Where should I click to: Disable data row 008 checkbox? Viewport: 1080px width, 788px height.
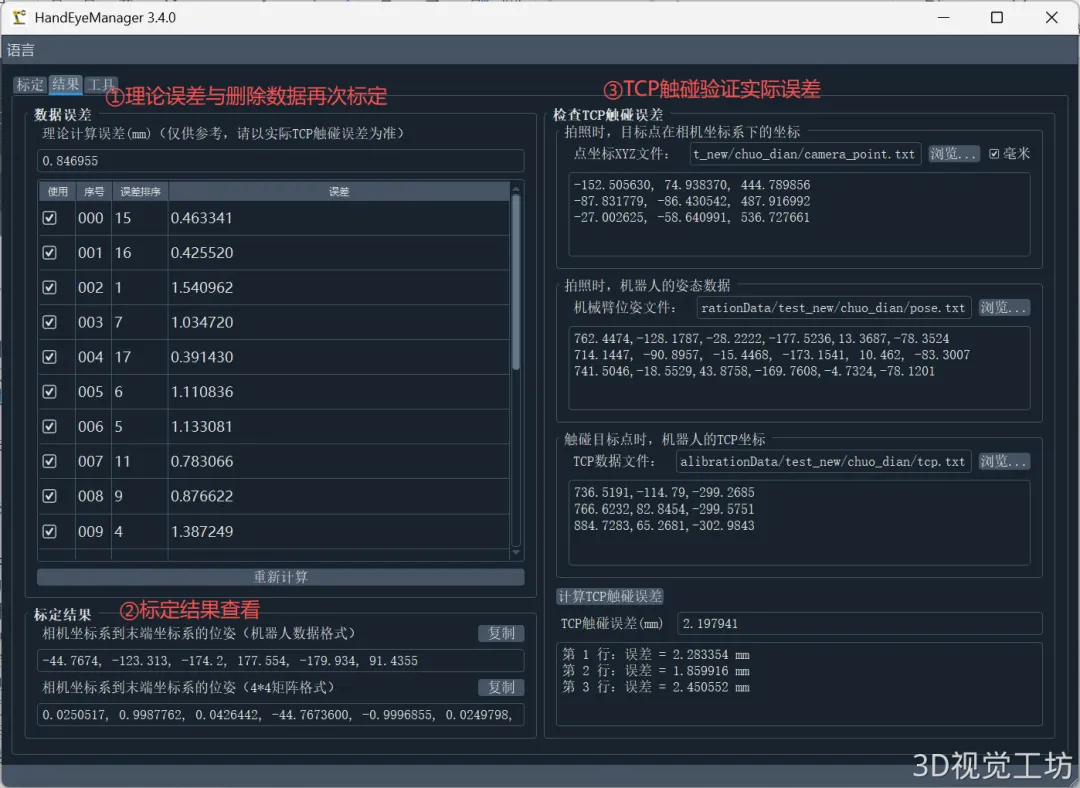[x=50, y=496]
